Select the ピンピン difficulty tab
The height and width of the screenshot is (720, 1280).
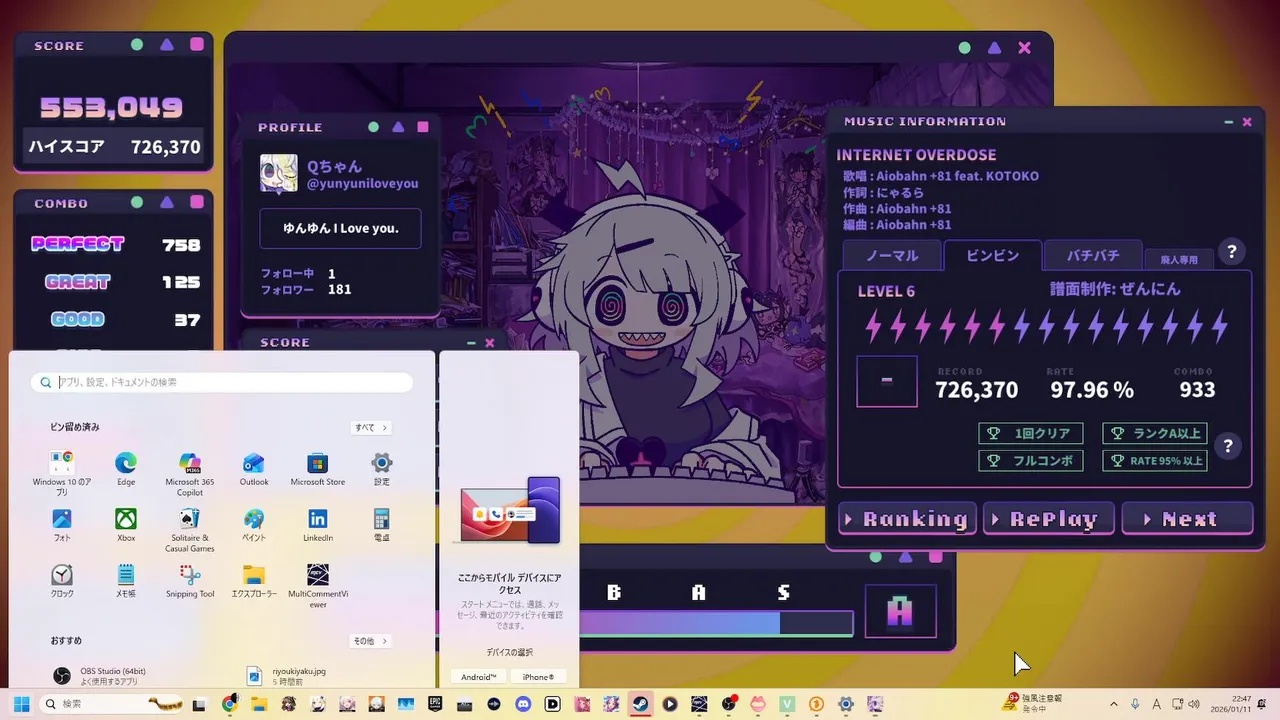coord(992,255)
